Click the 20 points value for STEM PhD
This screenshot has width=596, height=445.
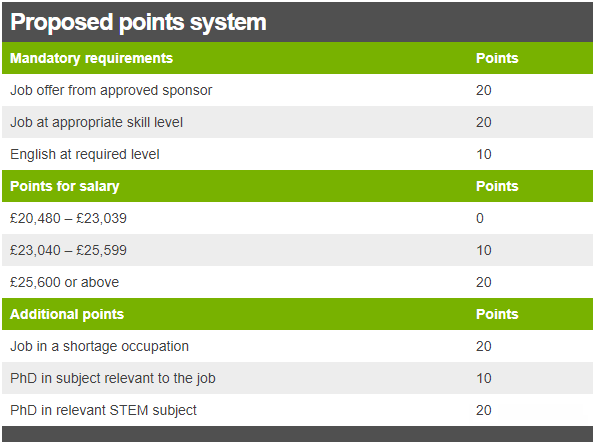coord(484,410)
